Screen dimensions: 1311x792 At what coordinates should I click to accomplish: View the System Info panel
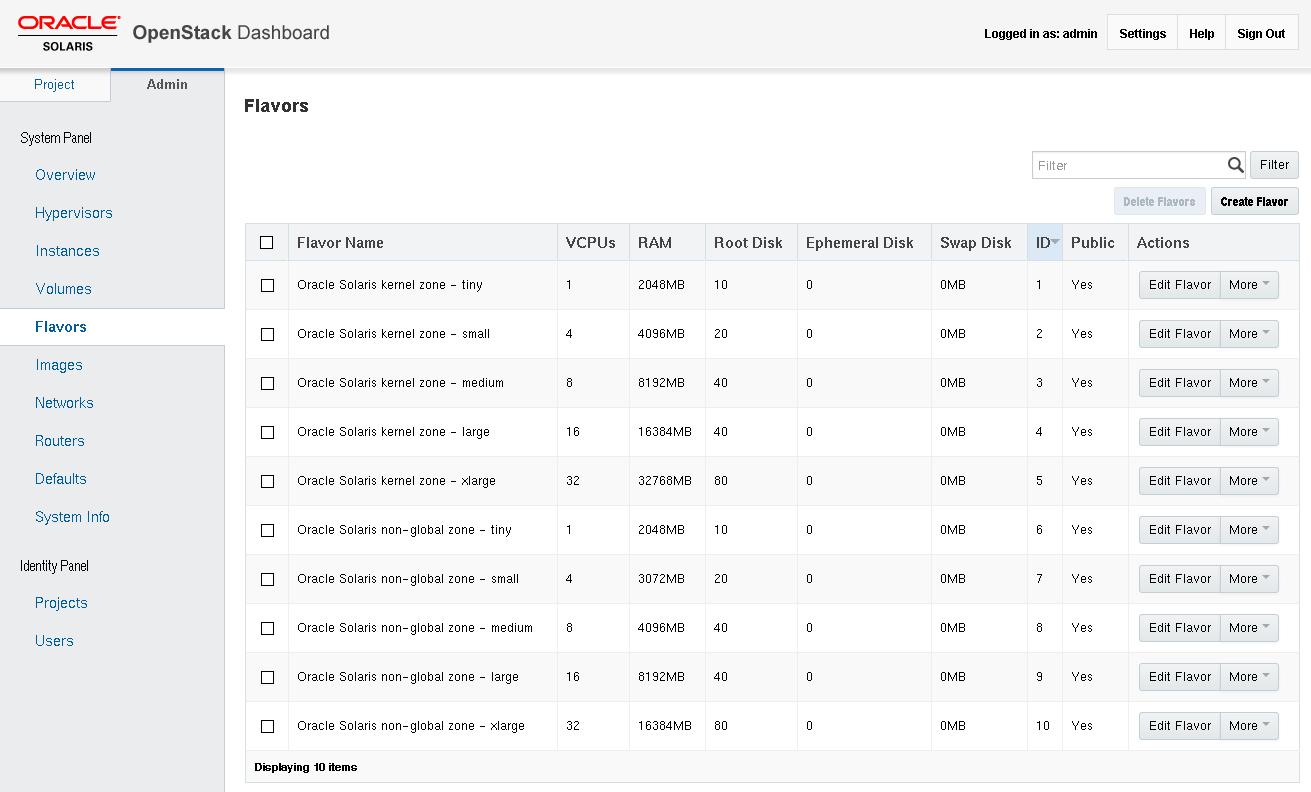(72, 517)
